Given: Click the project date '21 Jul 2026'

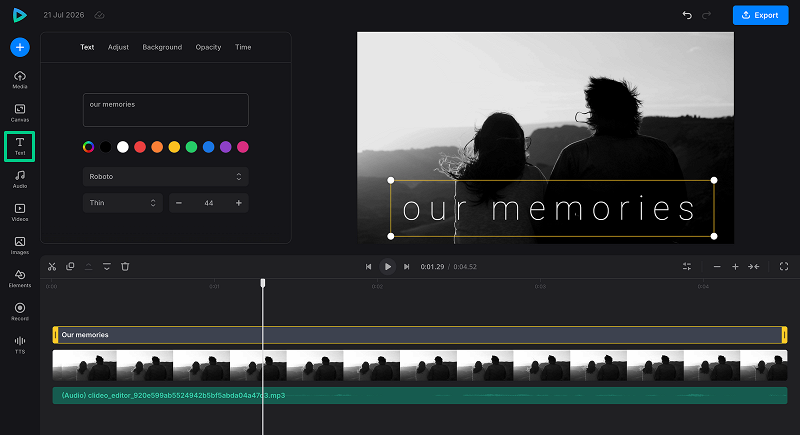Looking at the screenshot, I should click(x=64, y=15).
